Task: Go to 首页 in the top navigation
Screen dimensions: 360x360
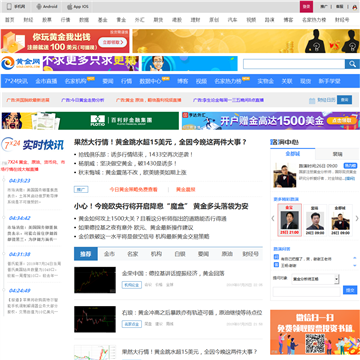Action: tap(10, 20)
